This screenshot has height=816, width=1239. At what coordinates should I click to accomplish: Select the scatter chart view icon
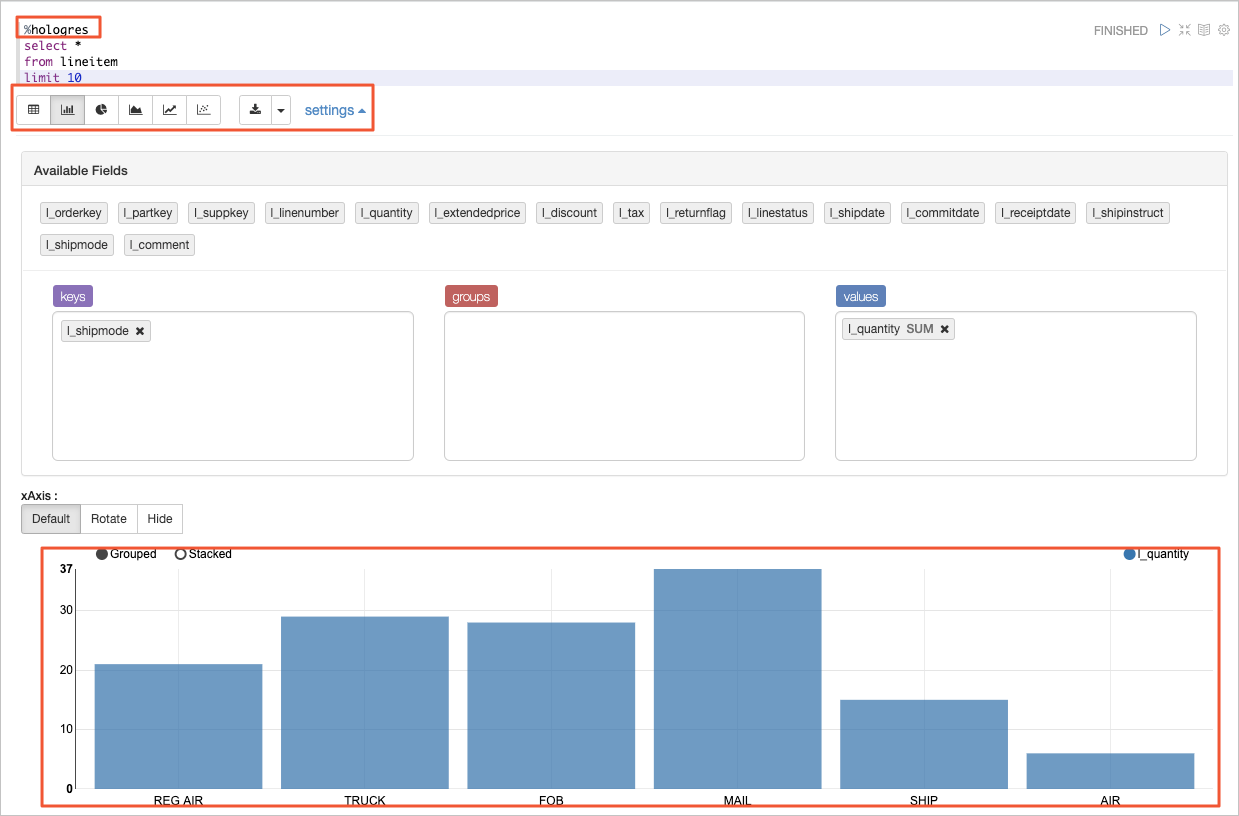tap(204, 110)
